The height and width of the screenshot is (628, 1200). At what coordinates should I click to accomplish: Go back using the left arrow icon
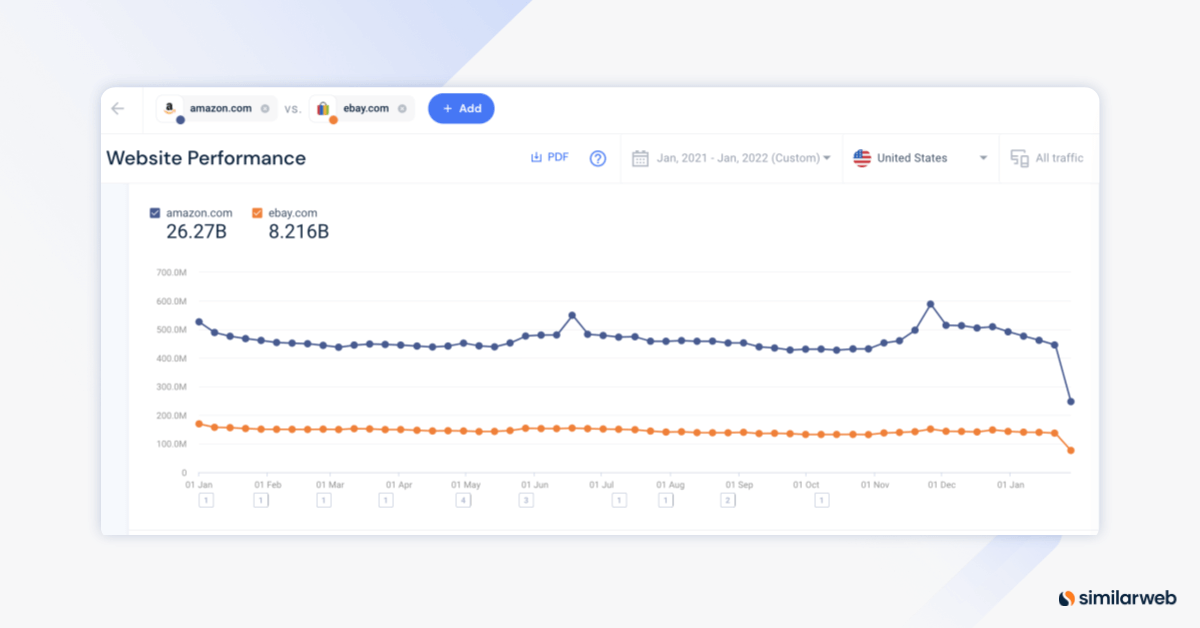tap(118, 109)
